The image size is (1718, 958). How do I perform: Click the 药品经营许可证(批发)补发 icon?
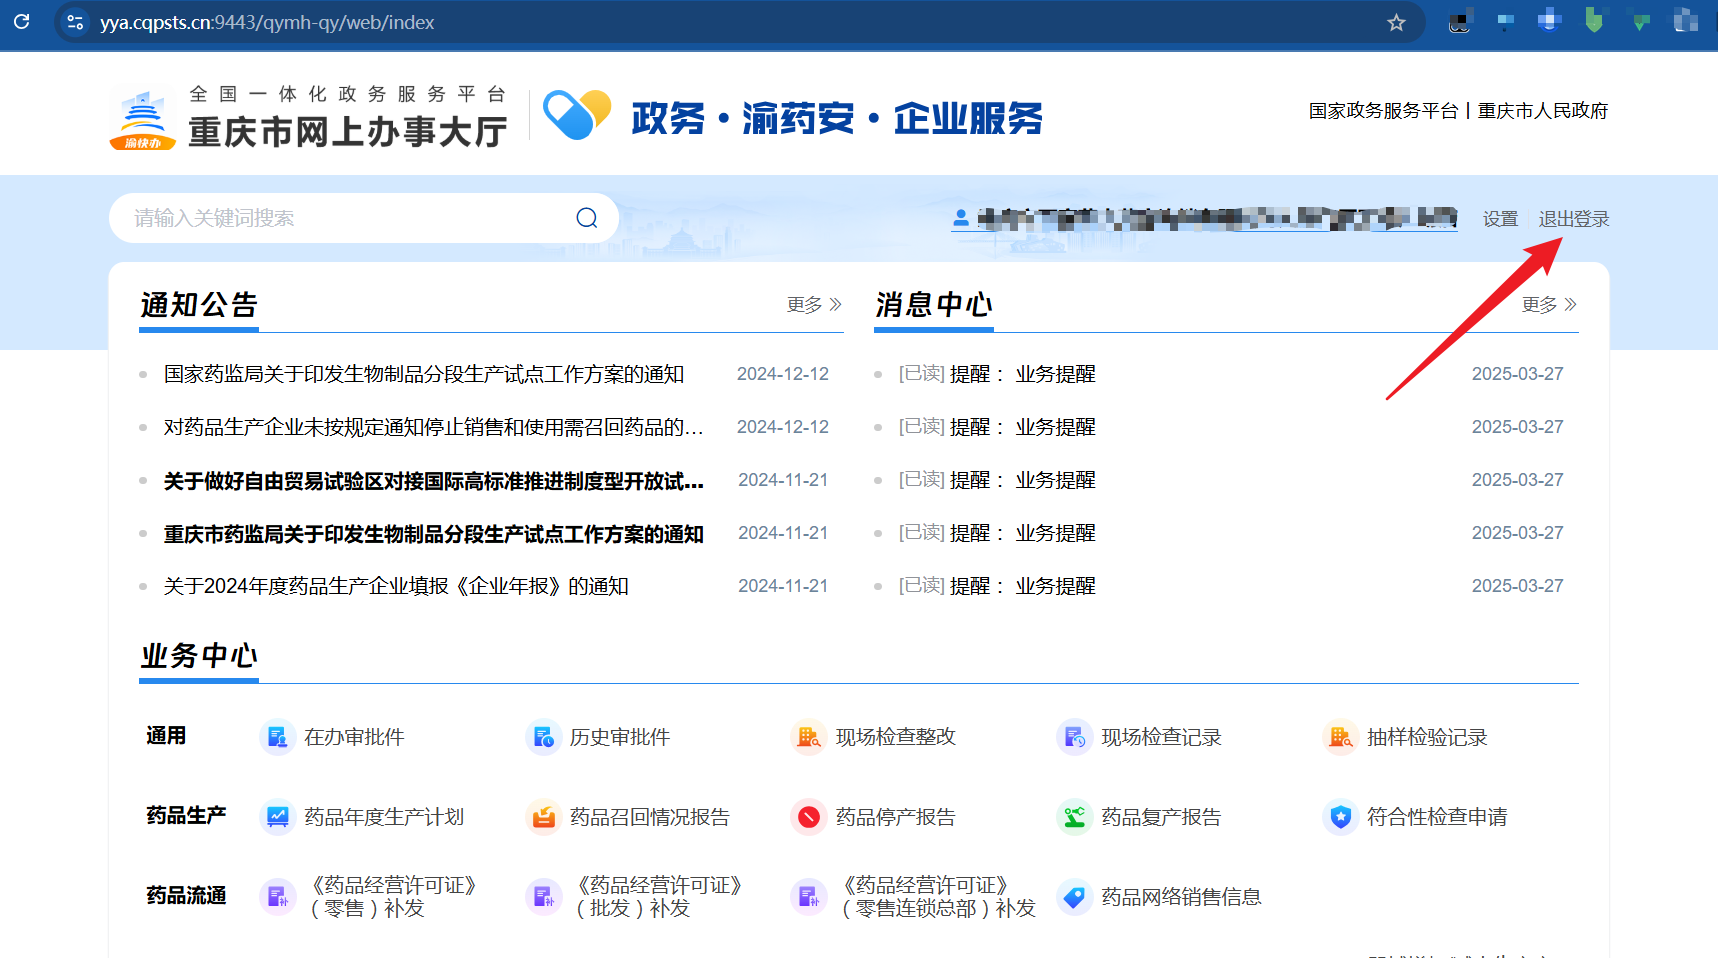[543, 897]
